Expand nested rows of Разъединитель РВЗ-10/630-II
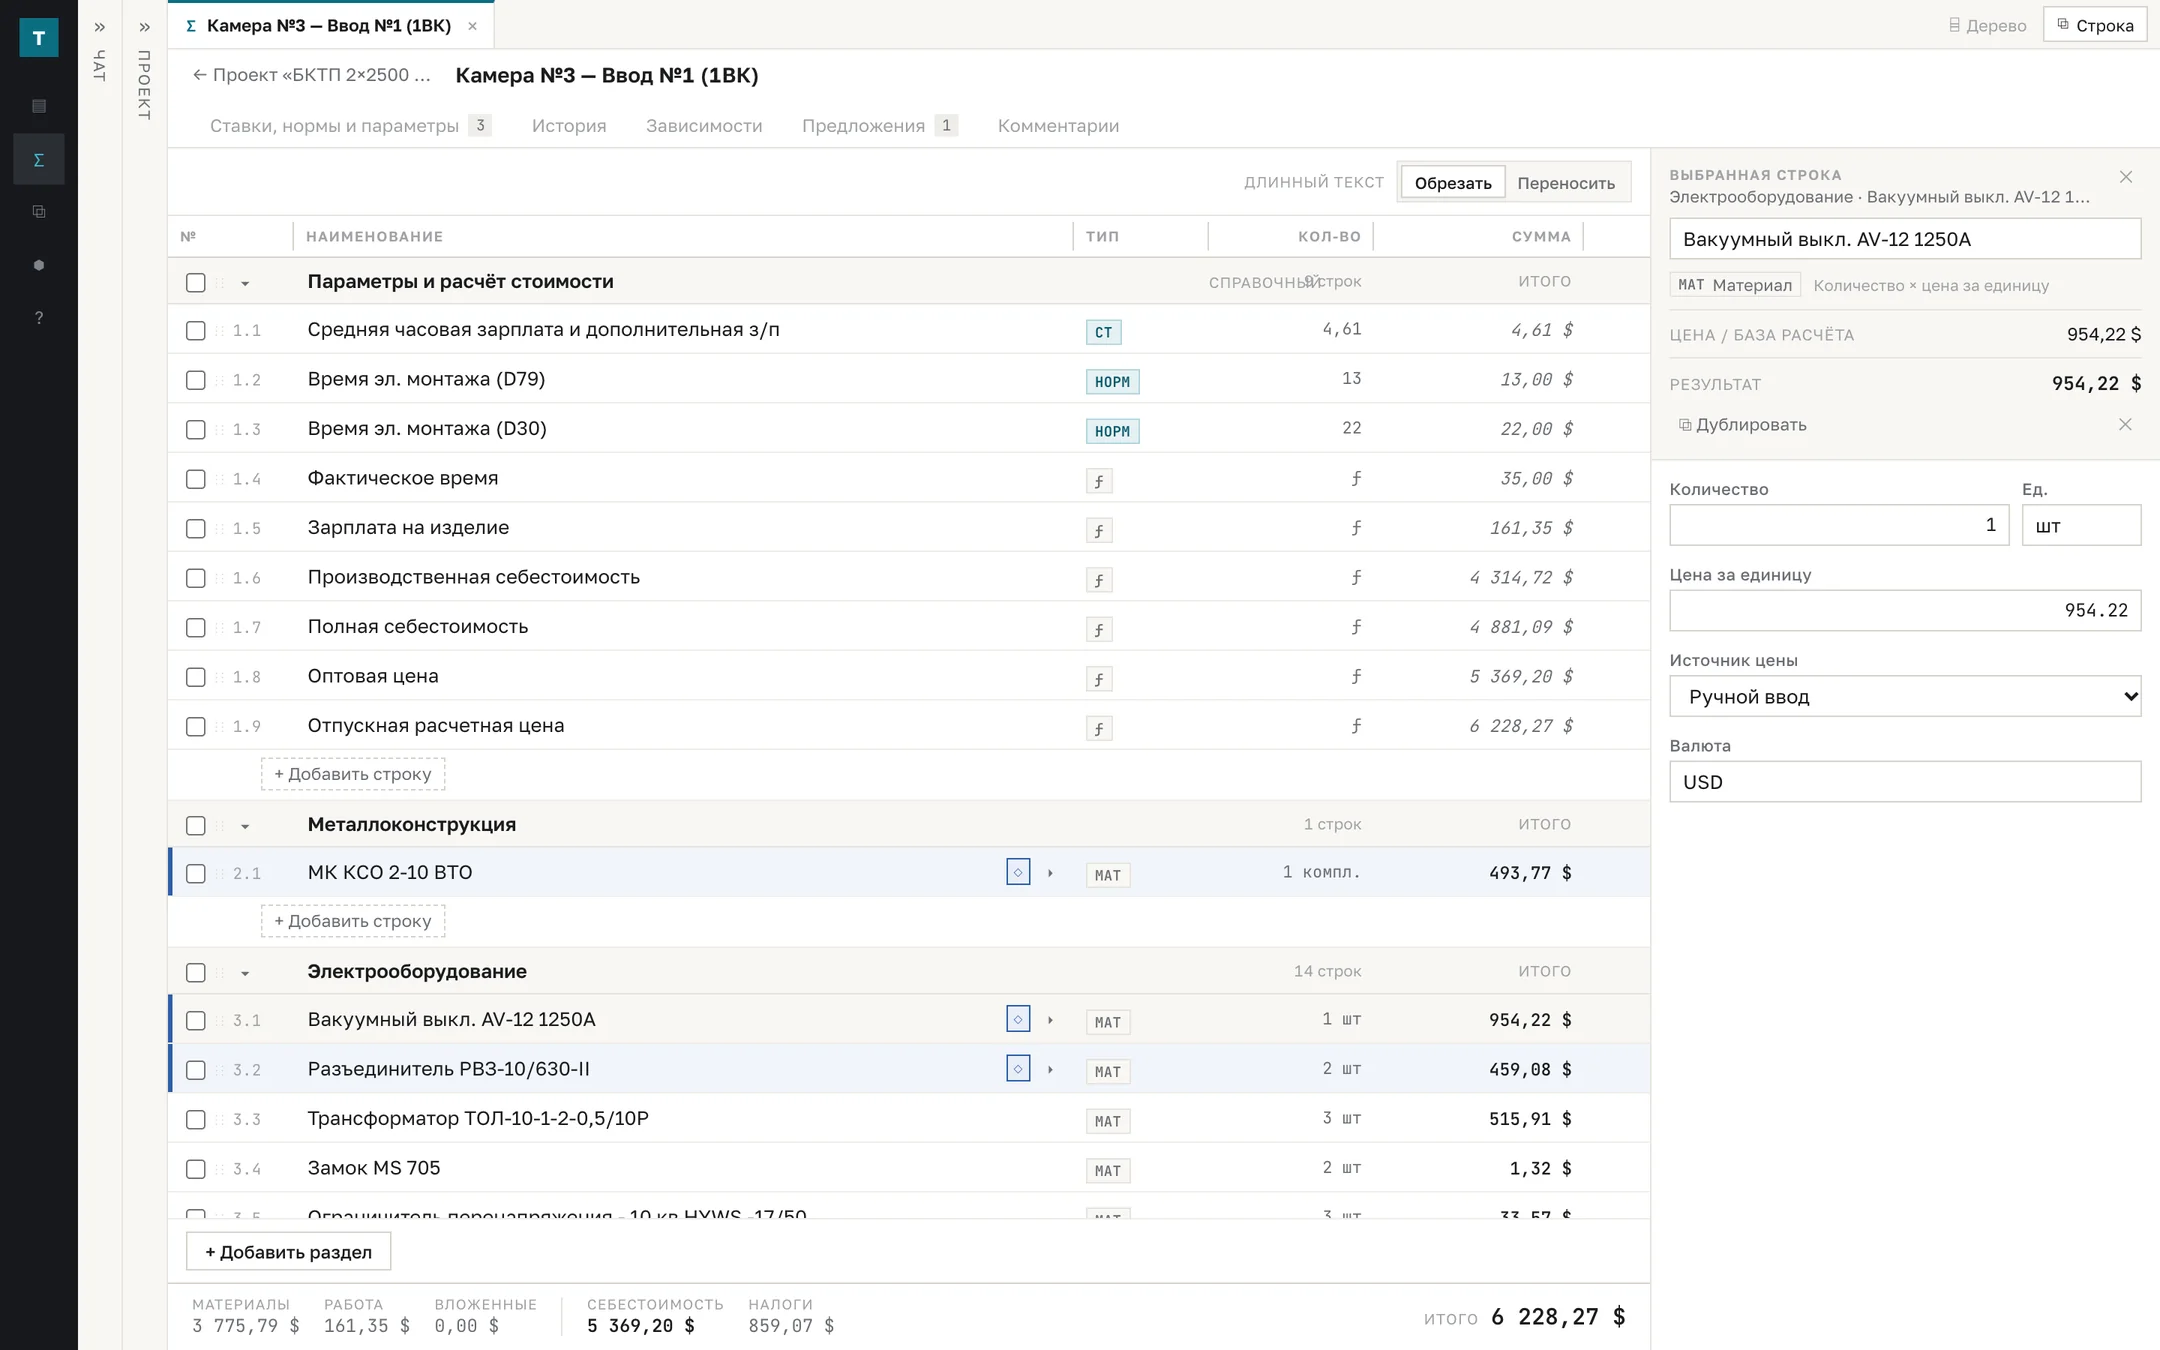The image size is (2160, 1350). tap(1050, 1070)
